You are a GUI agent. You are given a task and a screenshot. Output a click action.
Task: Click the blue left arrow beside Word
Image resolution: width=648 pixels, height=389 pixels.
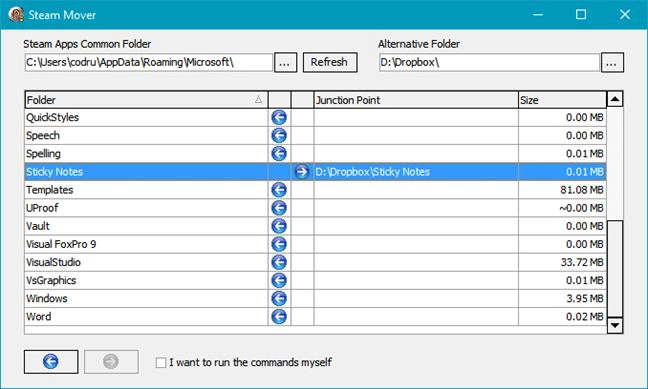pos(279,317)
